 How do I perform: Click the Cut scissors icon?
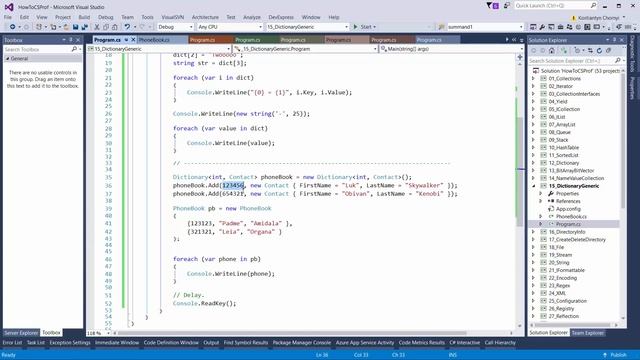point(97,27)
